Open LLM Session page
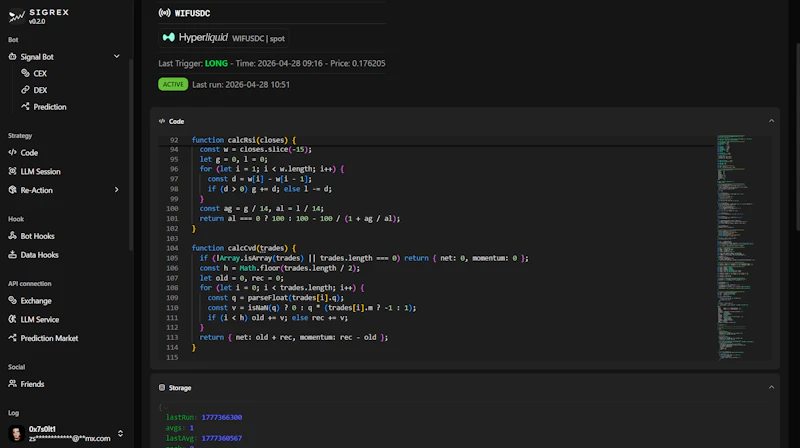 [40, 171]
